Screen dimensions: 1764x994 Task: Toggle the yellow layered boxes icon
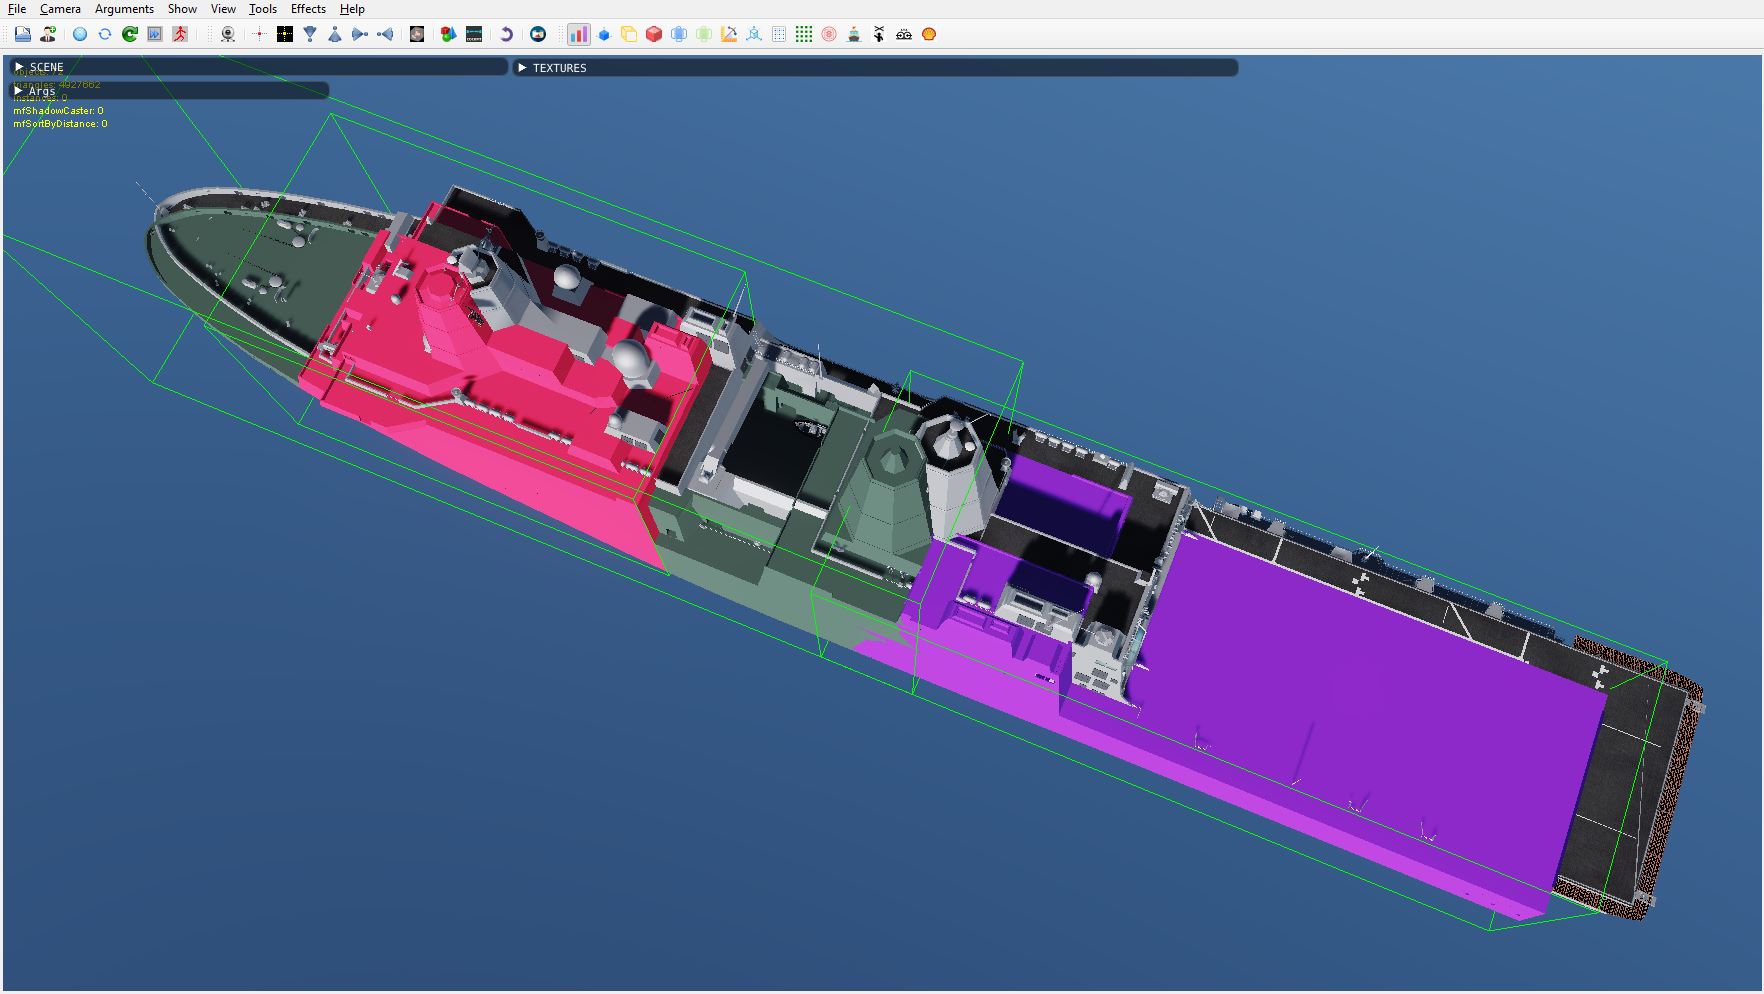pyautogui.click(x=629, y=34)
